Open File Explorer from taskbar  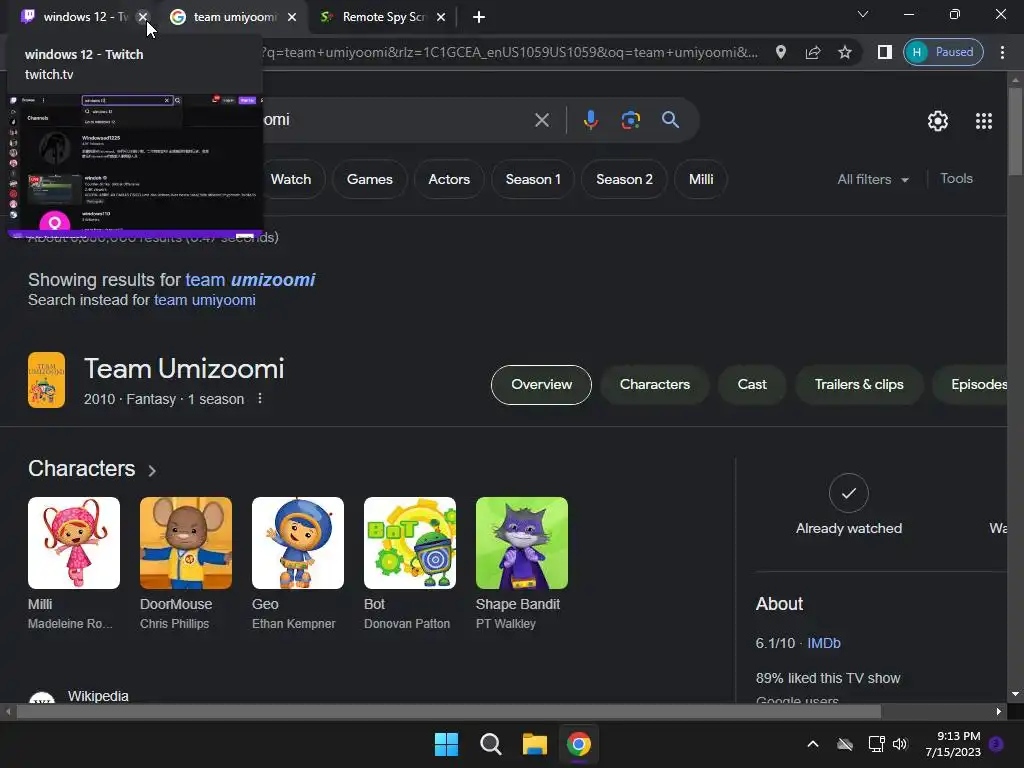click(534, 744)
